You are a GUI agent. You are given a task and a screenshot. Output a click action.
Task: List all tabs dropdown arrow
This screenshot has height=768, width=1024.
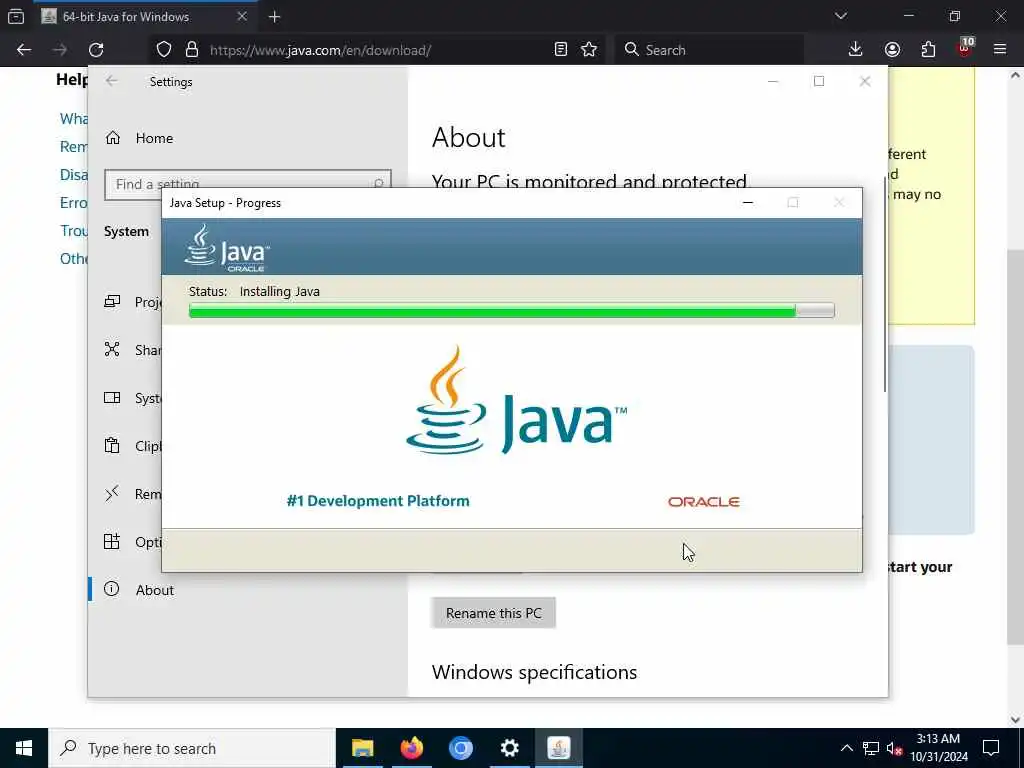pyautogui.click(x=840, y=16)
